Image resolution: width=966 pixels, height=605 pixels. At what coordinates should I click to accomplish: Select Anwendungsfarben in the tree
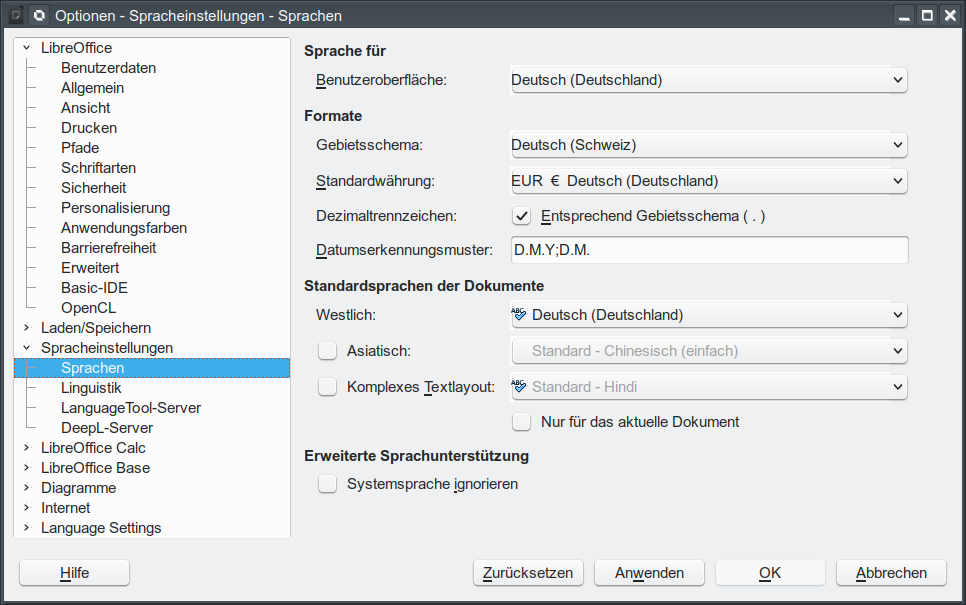click(x=124, y=228)
